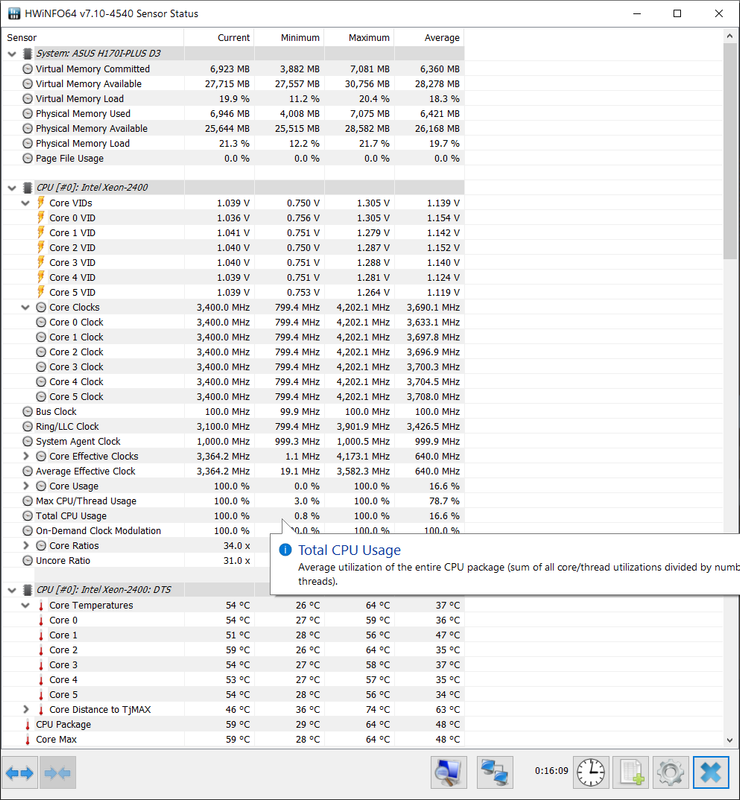Click the Core 2 temperature thermometer icon

coord(41,650)
